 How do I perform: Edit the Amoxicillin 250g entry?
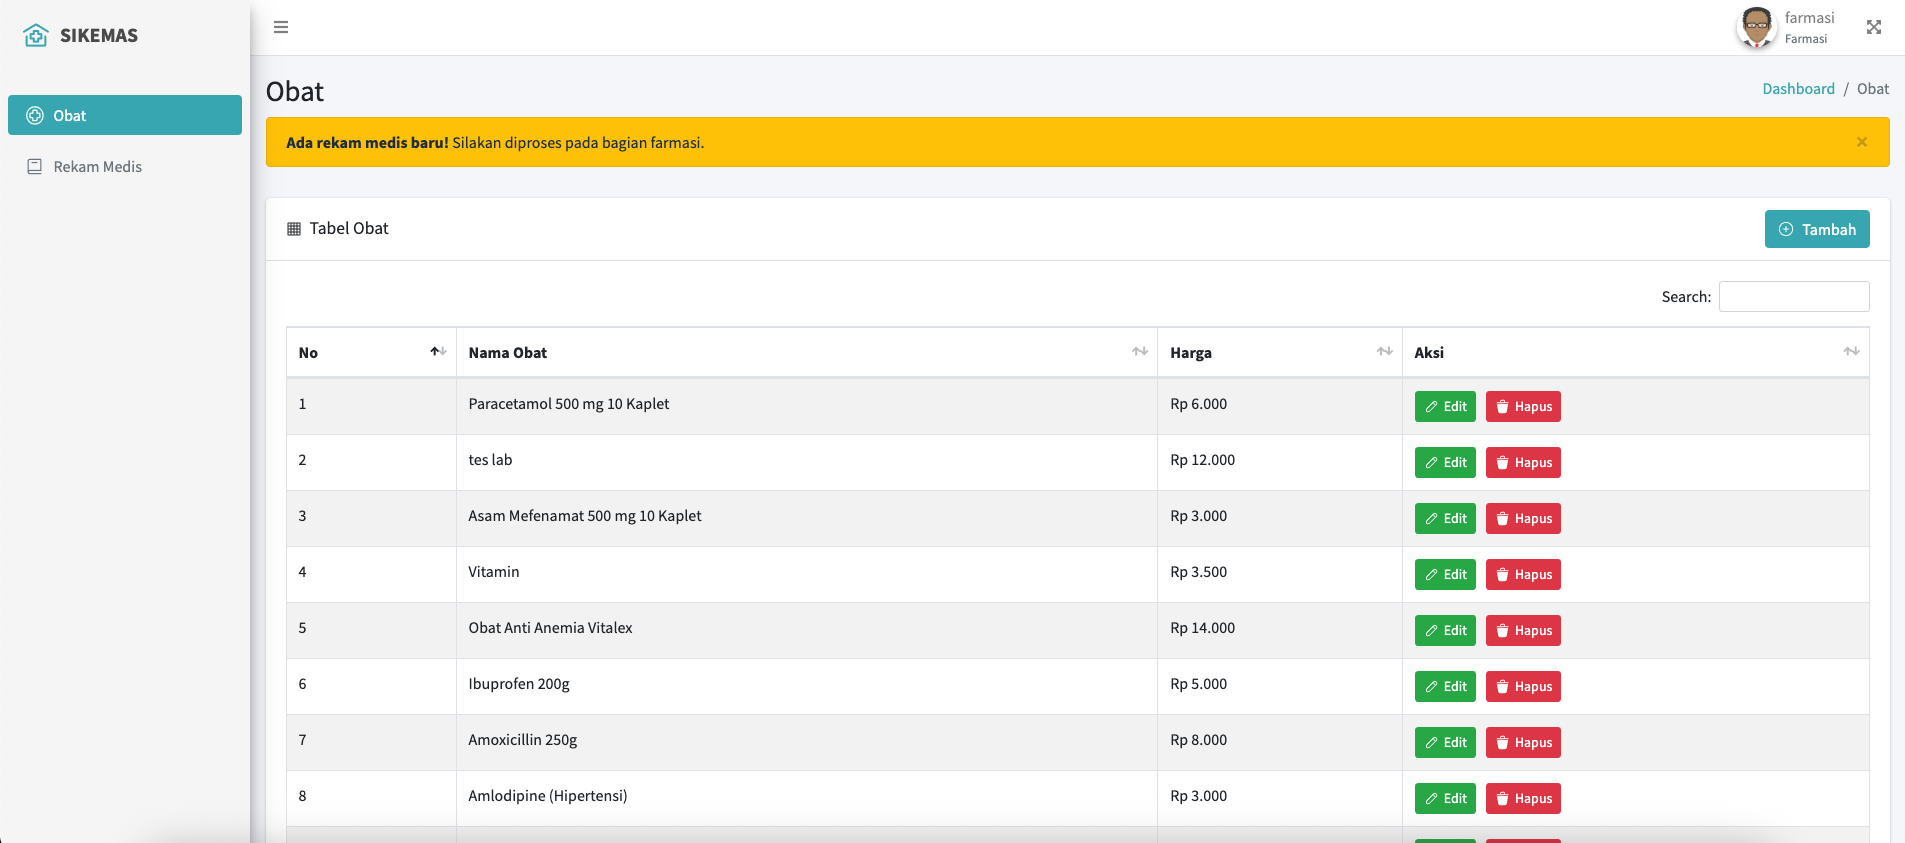pyautogui.click(x=1445, y=743)
